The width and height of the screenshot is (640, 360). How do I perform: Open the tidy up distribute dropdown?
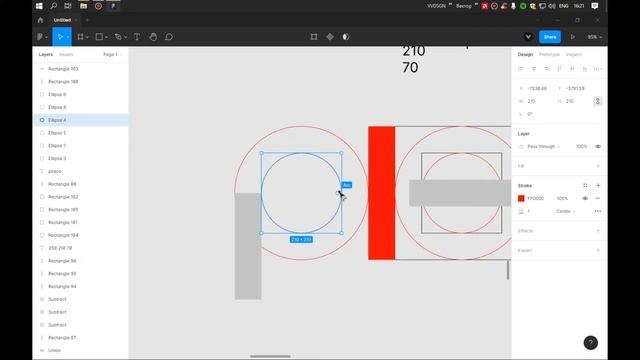(598, 69)
